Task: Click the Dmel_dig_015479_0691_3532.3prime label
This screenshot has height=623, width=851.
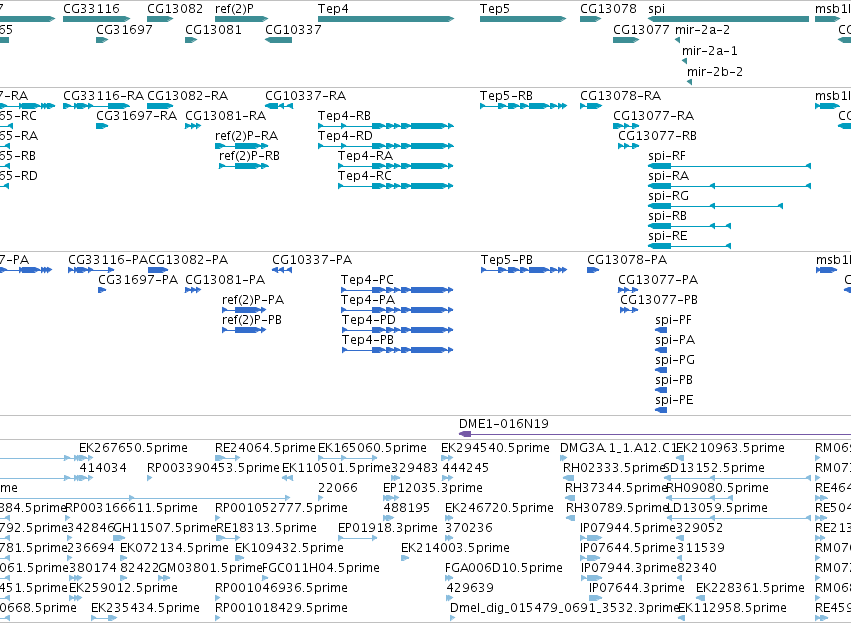Action: (x=564, y=607)
